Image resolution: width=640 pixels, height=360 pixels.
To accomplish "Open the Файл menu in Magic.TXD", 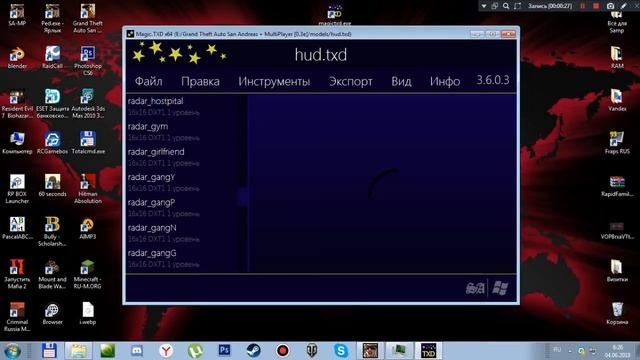I will pos(149,81).
